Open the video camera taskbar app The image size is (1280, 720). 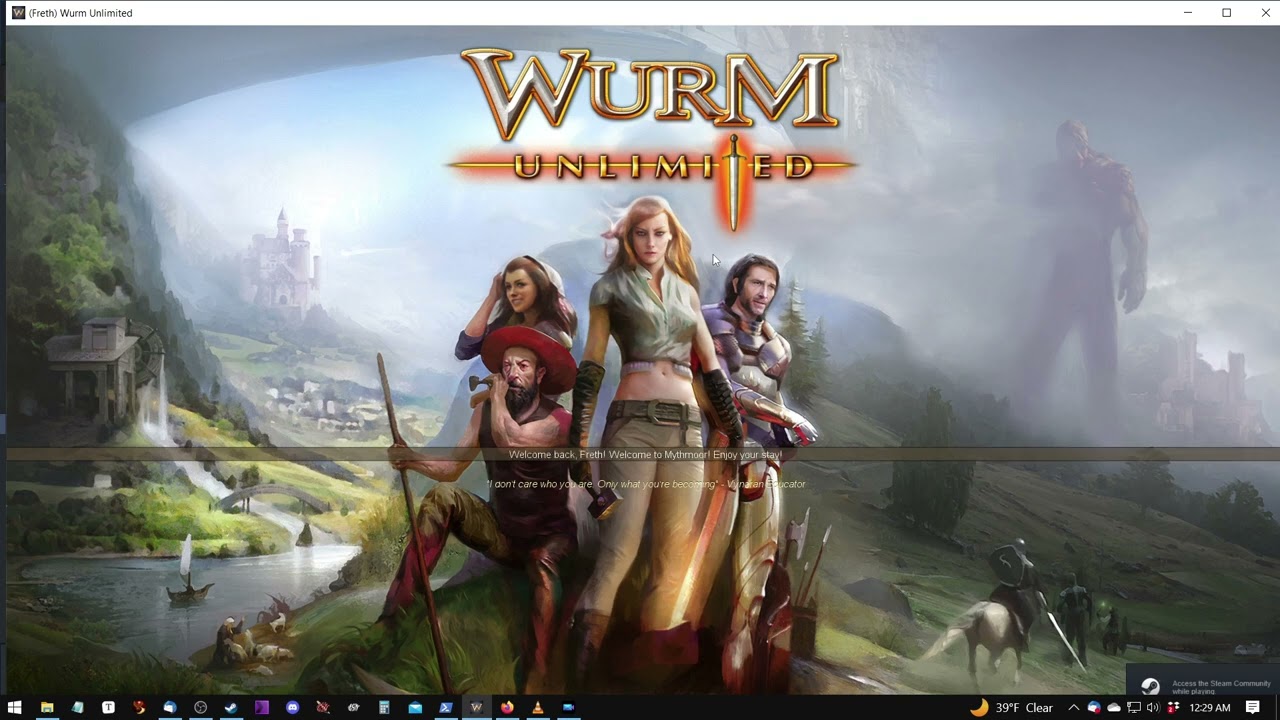[568, 707]
